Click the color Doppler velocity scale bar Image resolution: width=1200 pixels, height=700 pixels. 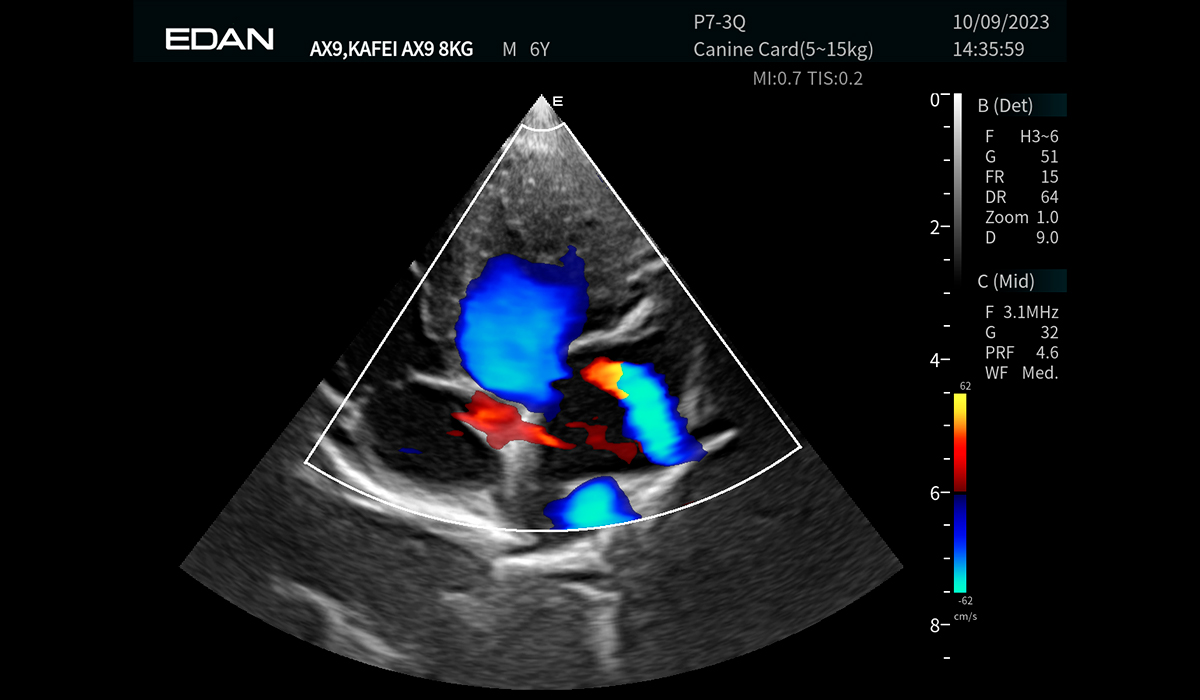(x=960, y=492)
